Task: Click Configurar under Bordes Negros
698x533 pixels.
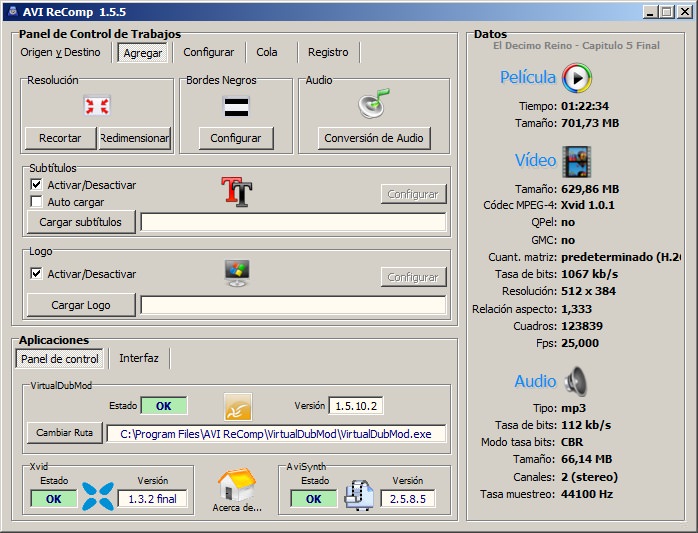Action: pyautogui.click(x=236, y=138)
